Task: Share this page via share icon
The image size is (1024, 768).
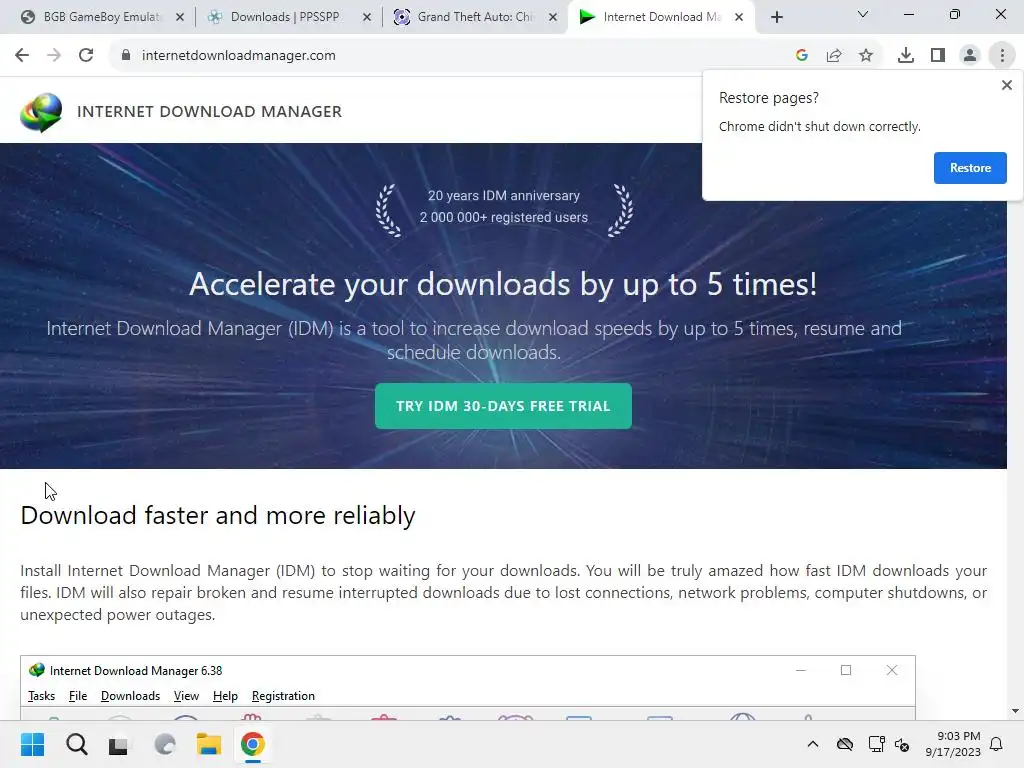Action: tap(834, 56)
